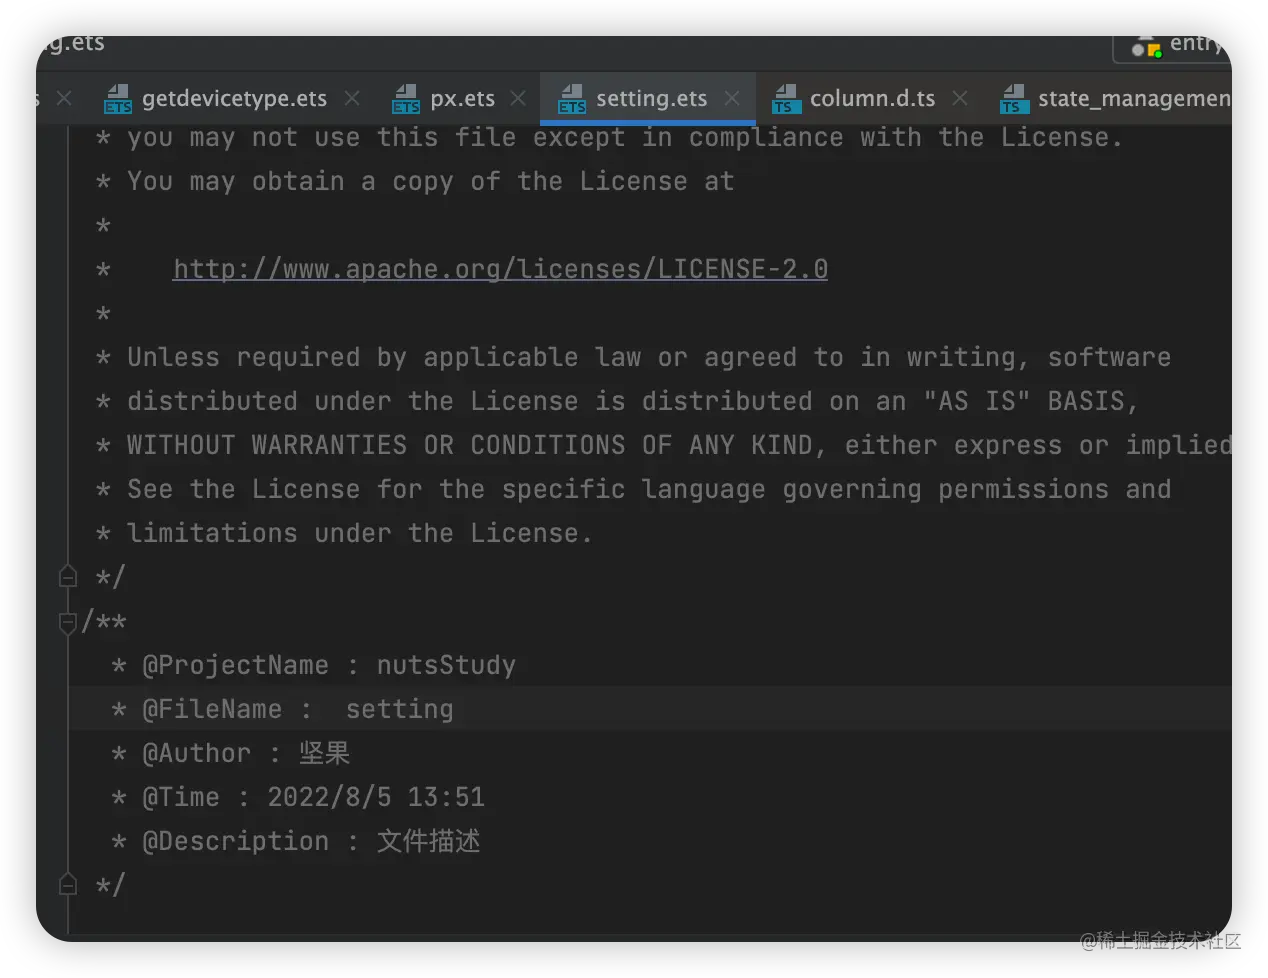The height and width of the screenshot is (978, 1268).
Task: Click the @FileName : setting line
Action: 282,709
